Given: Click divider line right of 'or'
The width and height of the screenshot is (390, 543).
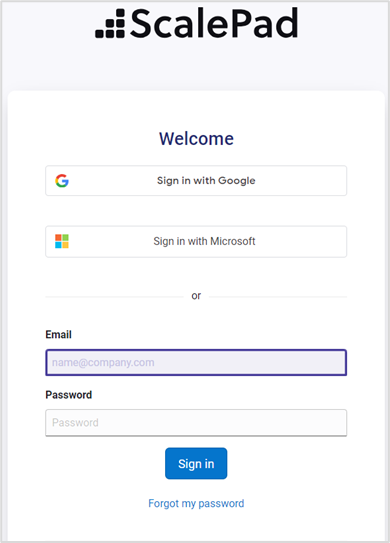Looking at the screenshot, I should coord(278,297).
